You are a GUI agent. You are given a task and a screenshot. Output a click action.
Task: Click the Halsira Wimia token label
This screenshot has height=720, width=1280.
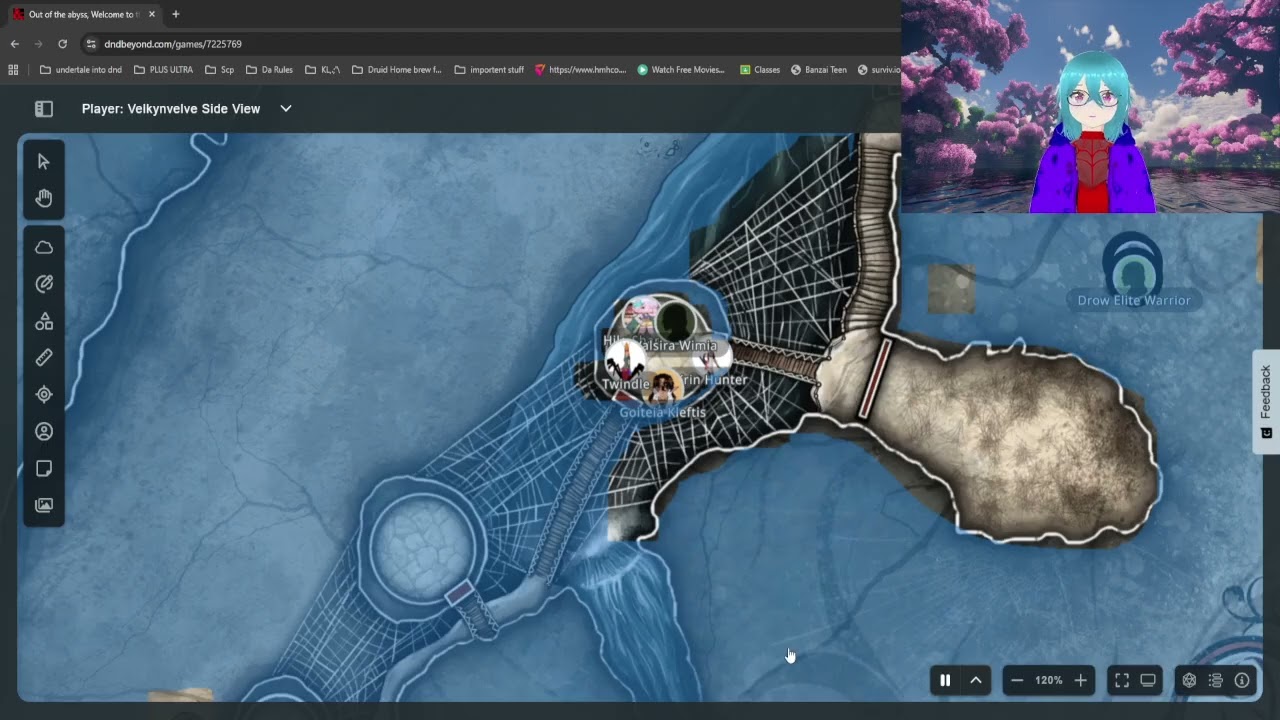pyautogui.click(x=677, y=346)
